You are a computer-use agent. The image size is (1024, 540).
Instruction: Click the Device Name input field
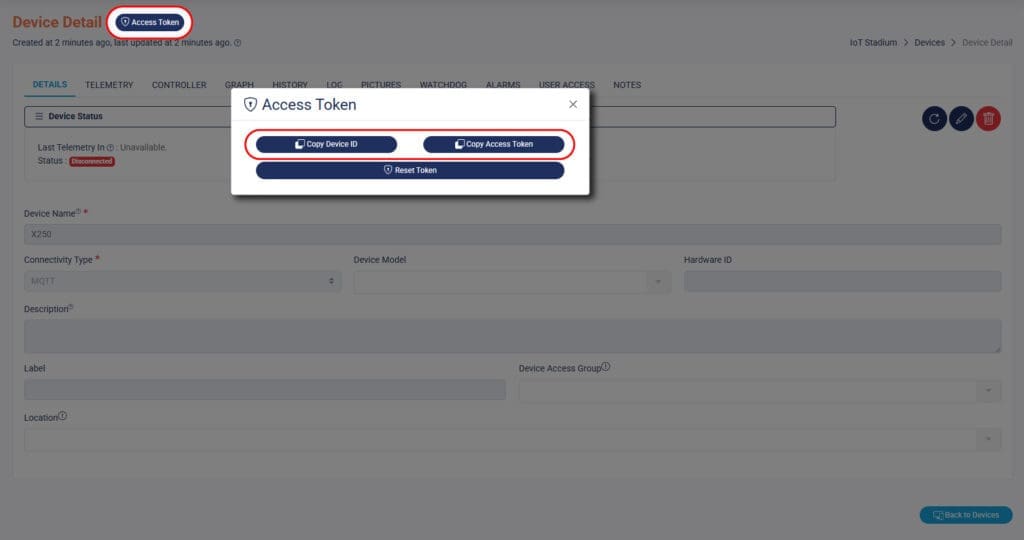point(512,234)
